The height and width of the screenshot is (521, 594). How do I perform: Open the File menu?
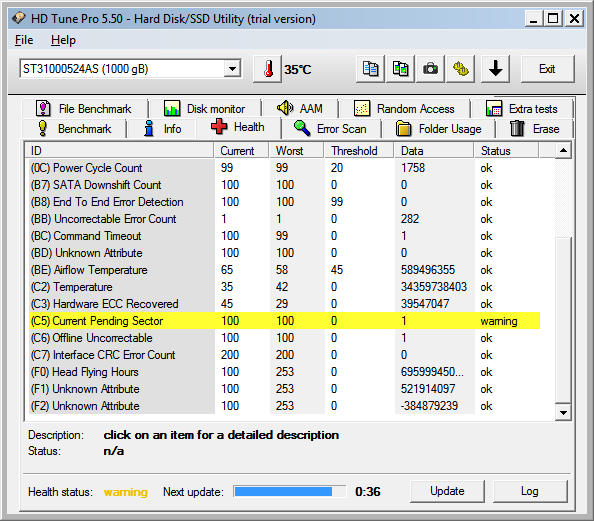coord(24,40)
